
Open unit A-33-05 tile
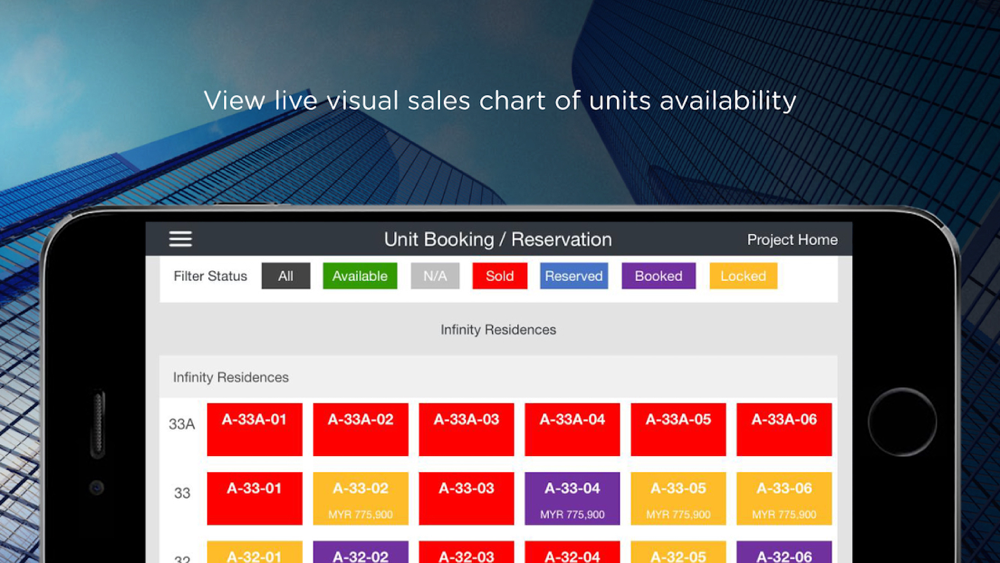(678, 499)
